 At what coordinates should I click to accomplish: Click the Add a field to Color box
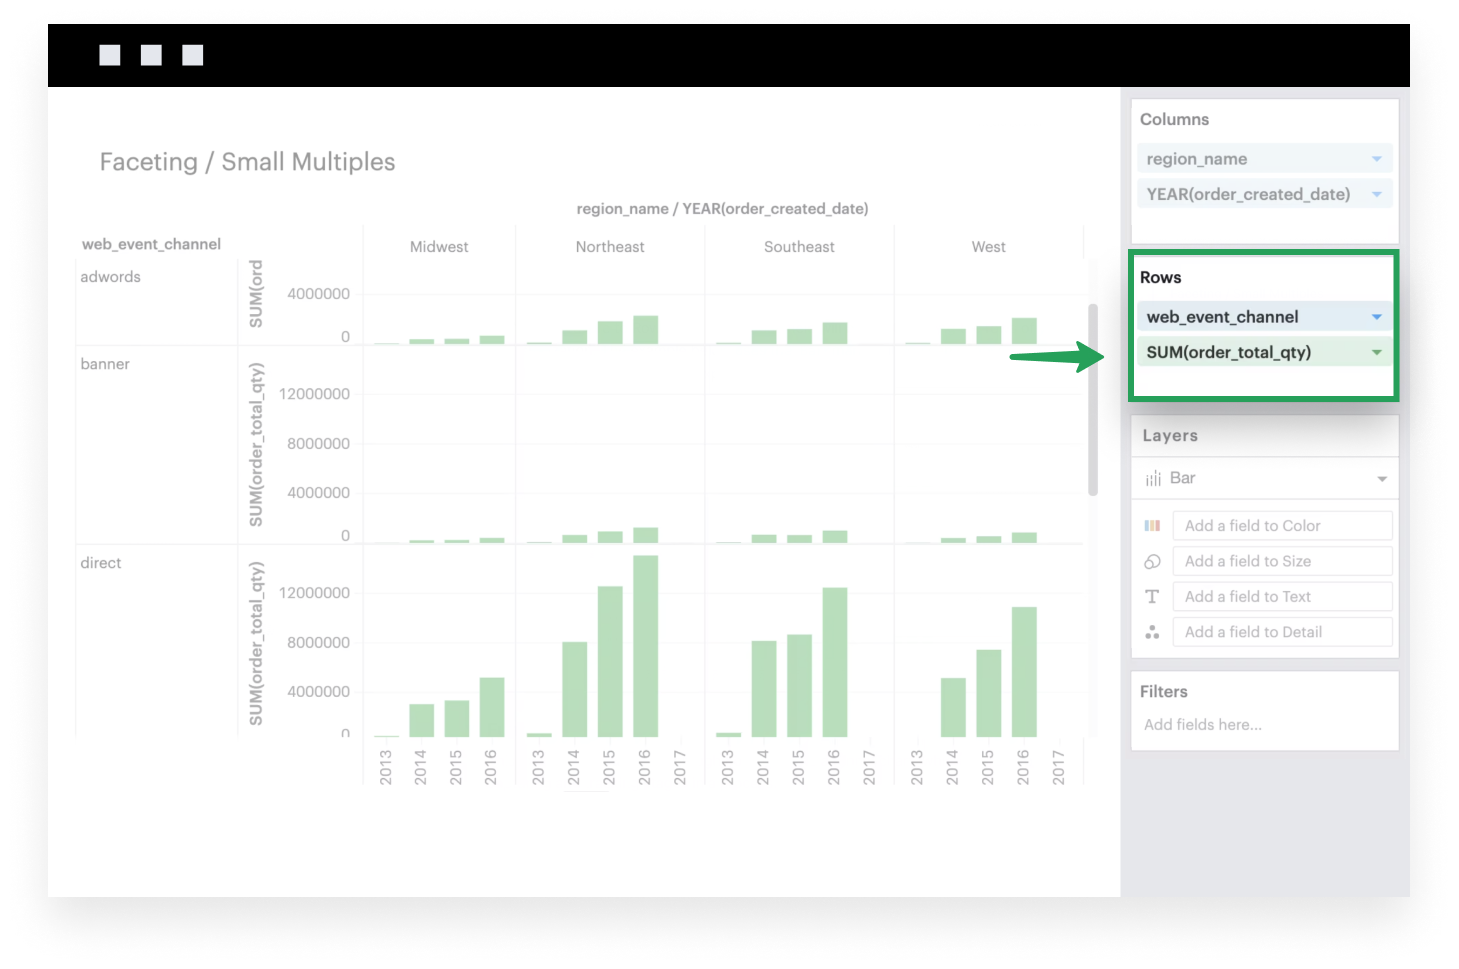(1282, 526)
